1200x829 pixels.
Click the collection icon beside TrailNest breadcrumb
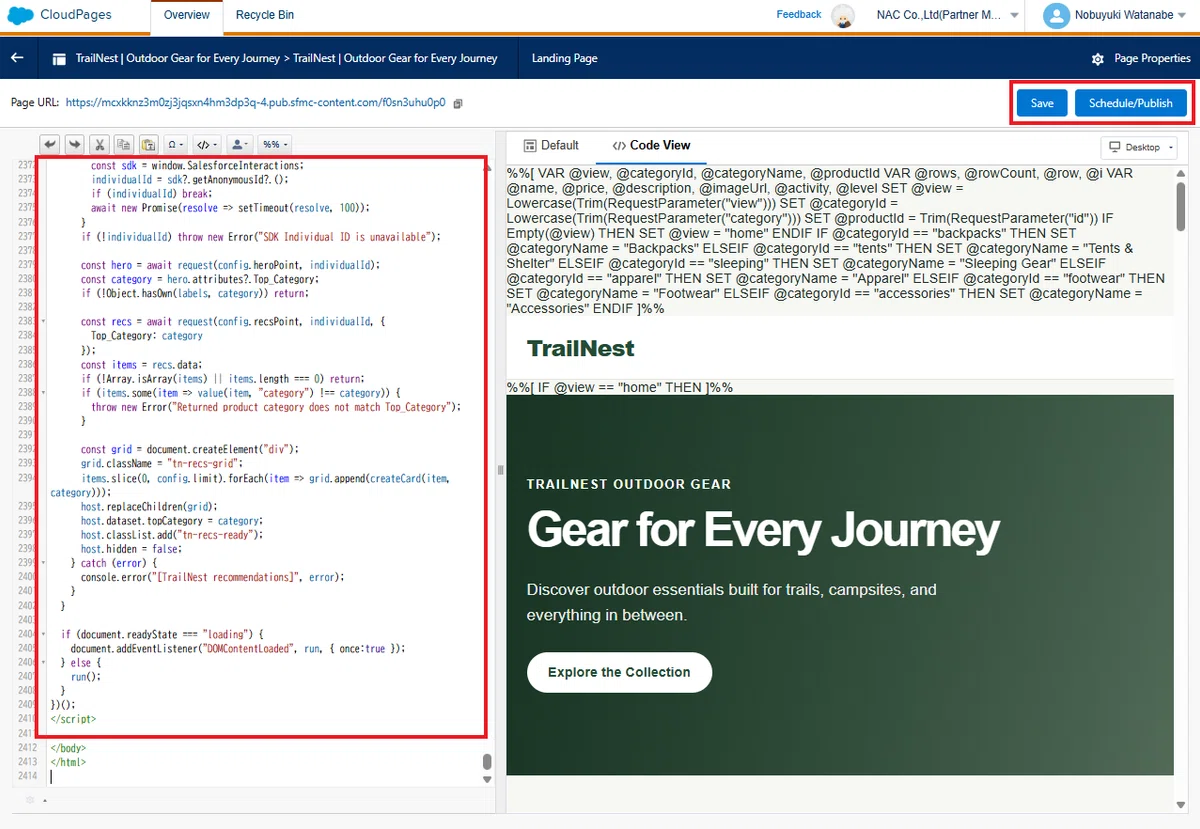tap(59, 59)
